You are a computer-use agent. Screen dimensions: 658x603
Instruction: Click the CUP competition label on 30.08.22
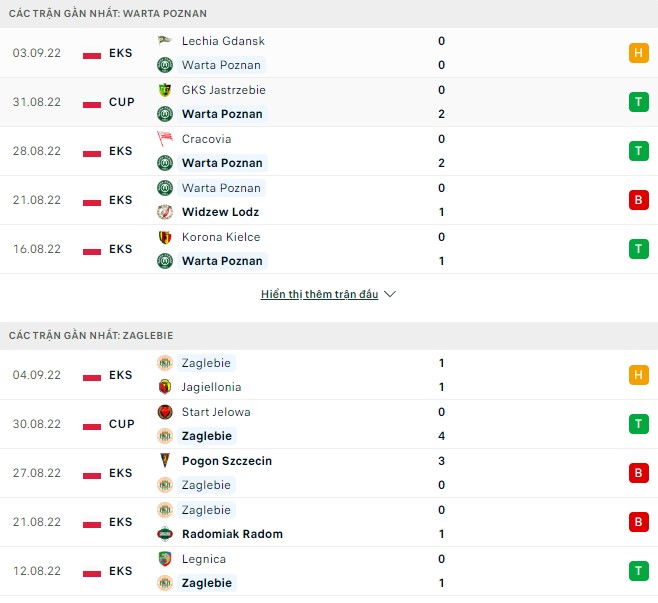pyautogui.click(x=121, y=424)
